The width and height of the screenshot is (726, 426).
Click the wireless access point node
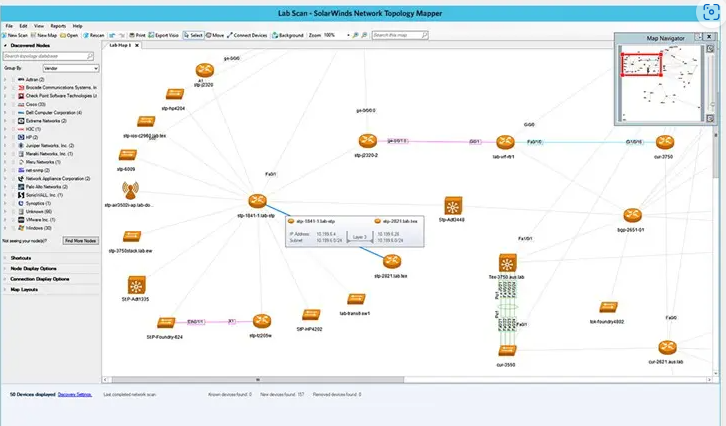click(x=130, y=189)
